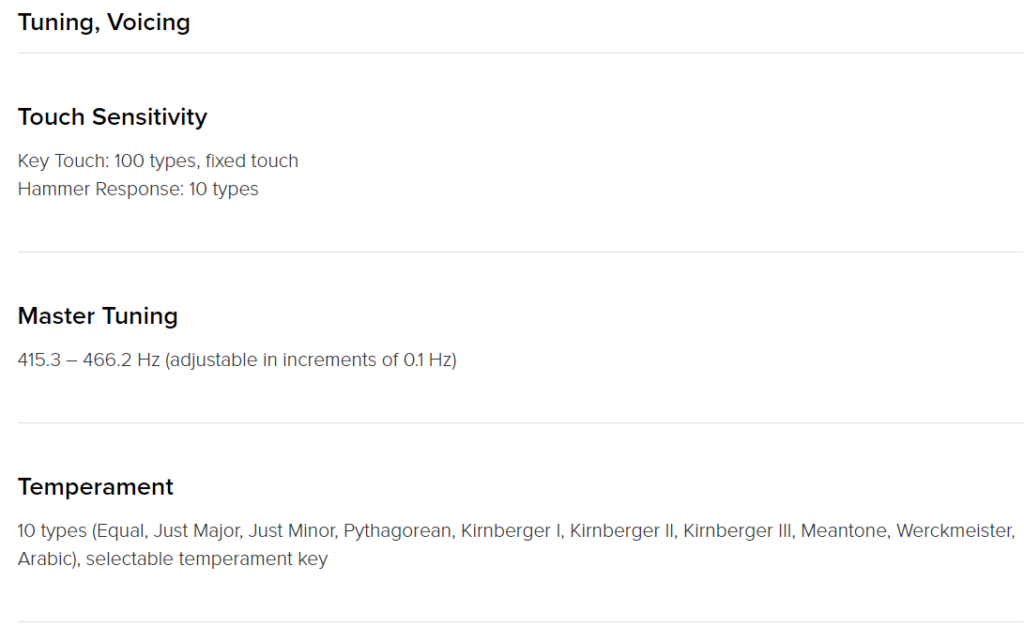Click the word Arabic in temperament list
The width and height of the screenshot is (1024, 643).
(45, 559)
